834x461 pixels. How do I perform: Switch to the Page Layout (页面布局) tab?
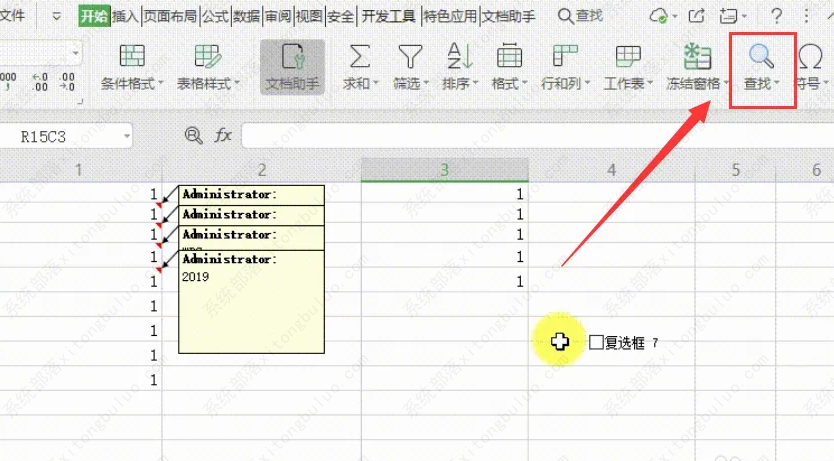169,16
